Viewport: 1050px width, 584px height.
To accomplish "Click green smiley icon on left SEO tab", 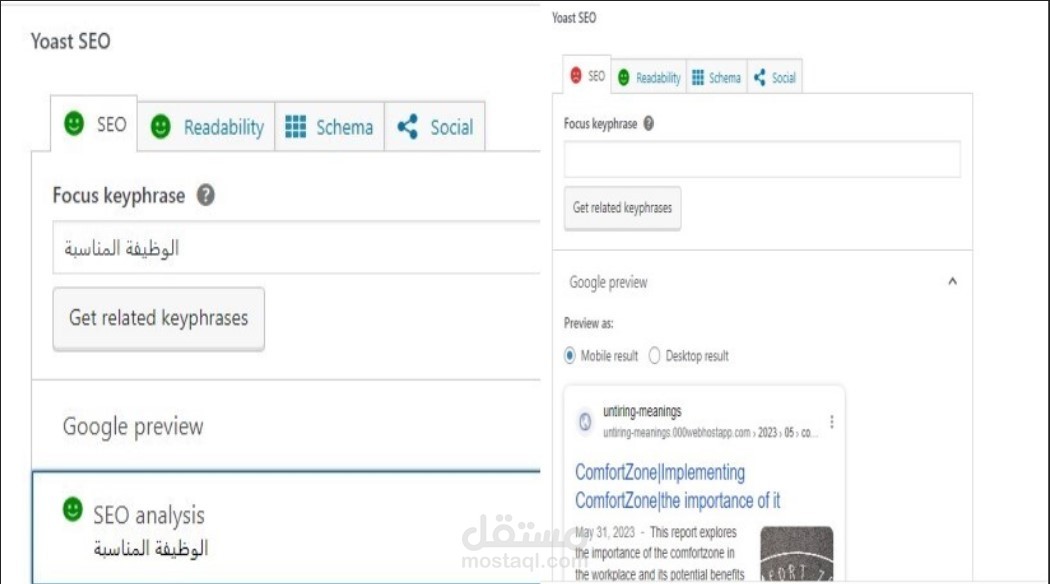I will tap(74, 123).
